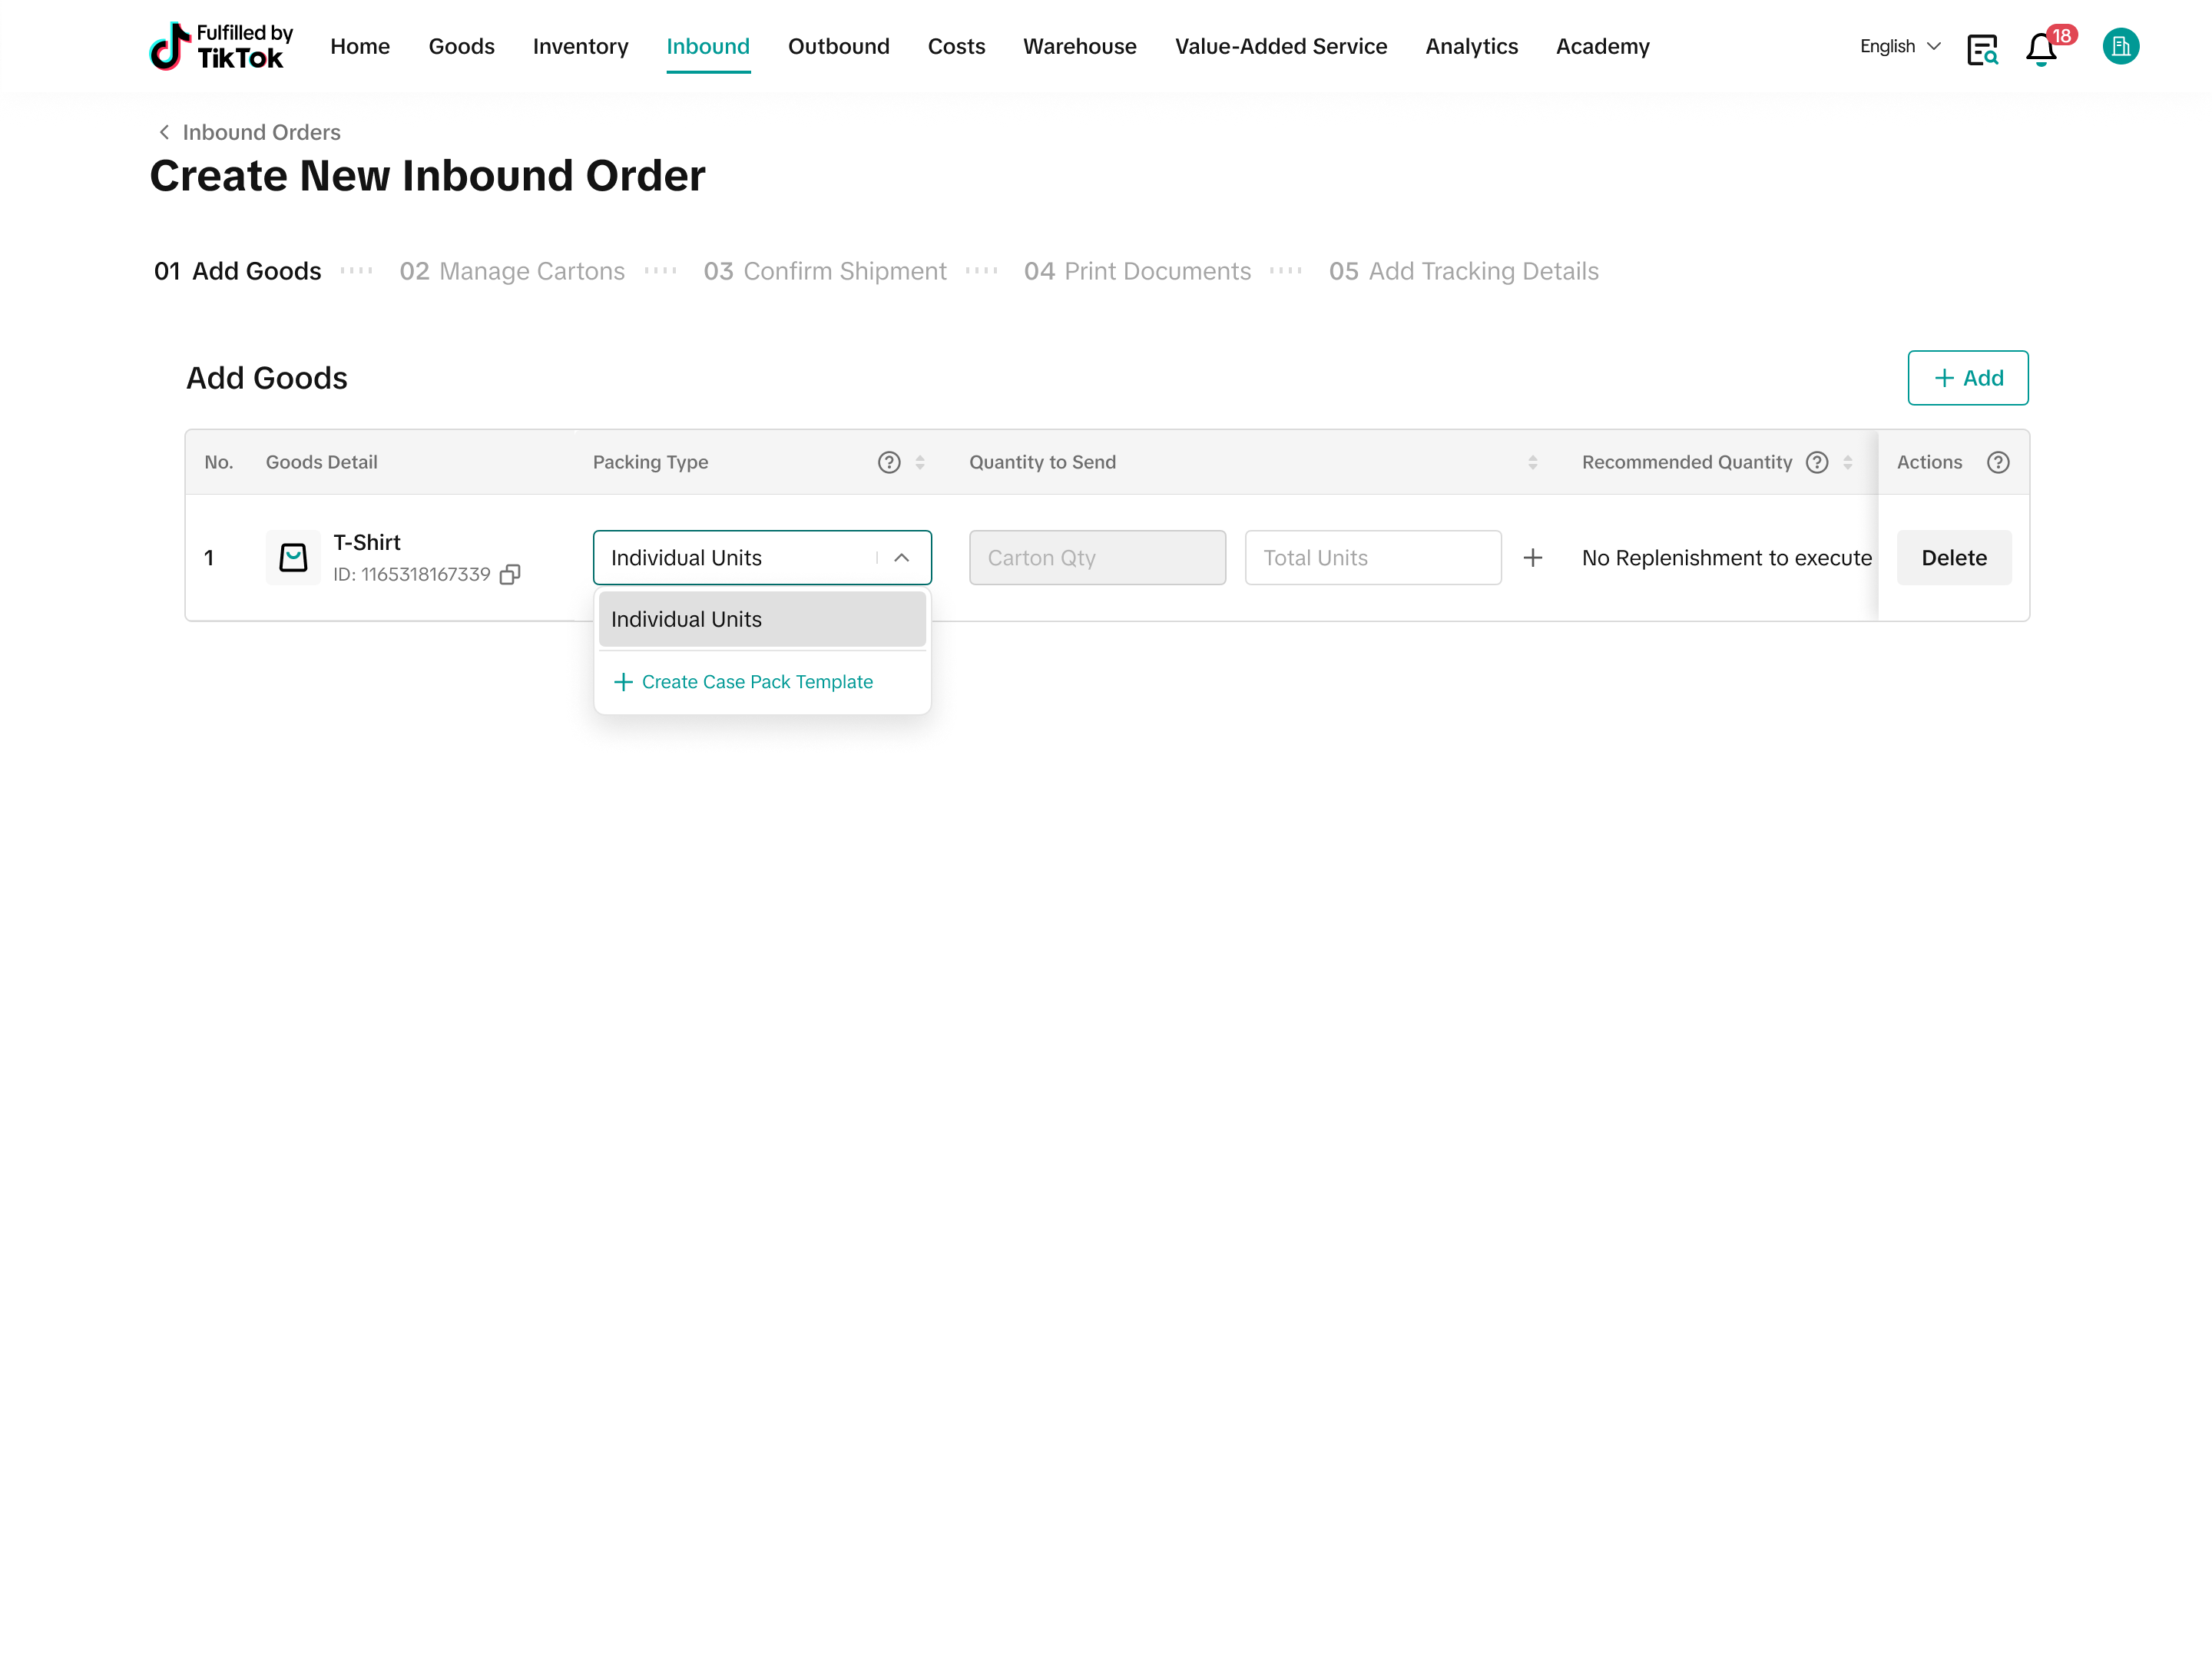2212x1659 pixels.
Task: Open the English language selector
Action: click(x=1899, y=46)
